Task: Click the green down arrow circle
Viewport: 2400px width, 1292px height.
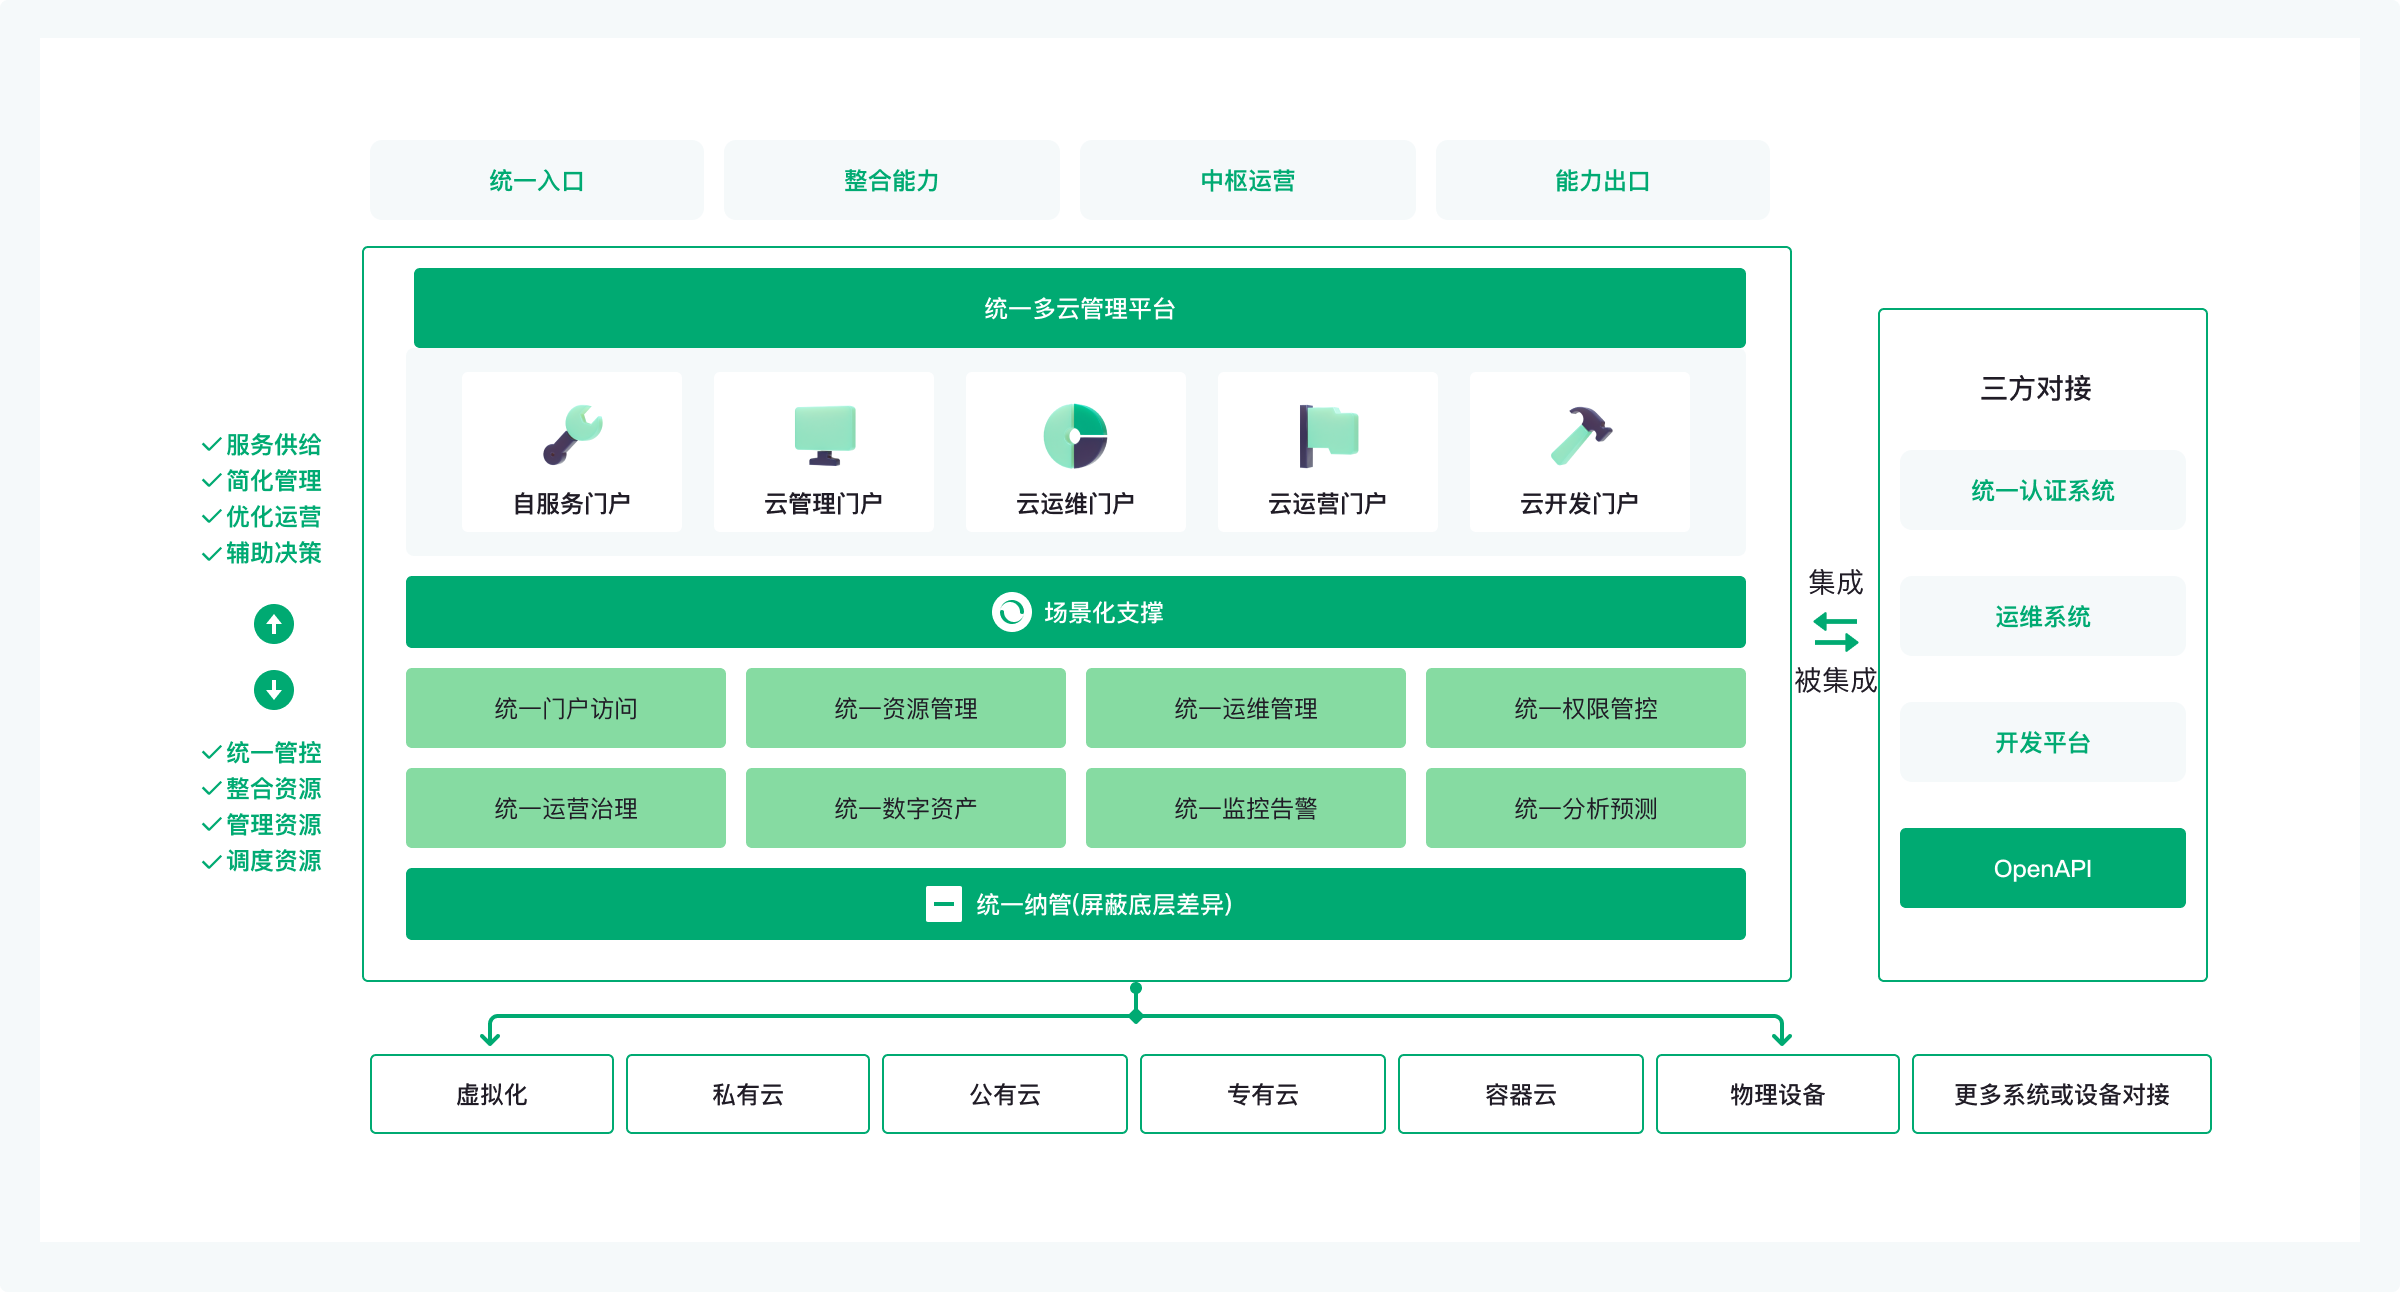Action: click(274, 690)
